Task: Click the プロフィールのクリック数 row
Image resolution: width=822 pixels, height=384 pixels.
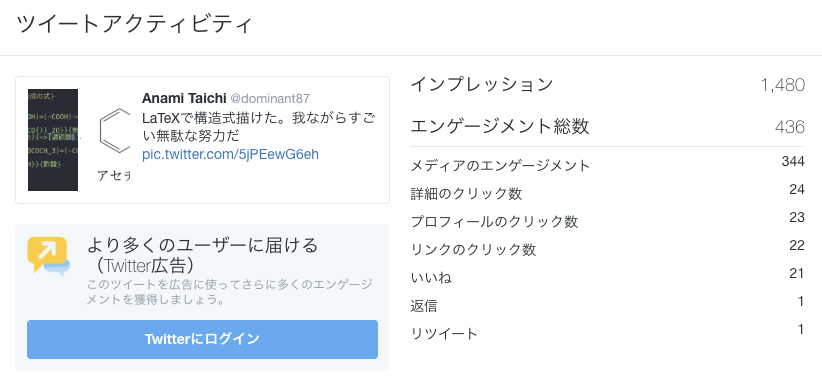Action: [607, 220]
